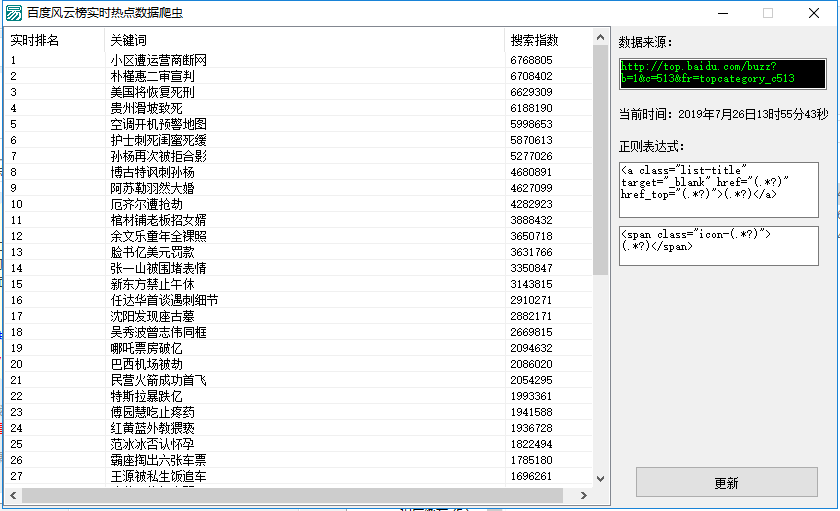Click the vertical scrollbar up arrow
The height and width of the screenshot is (511, 840).
600,37
